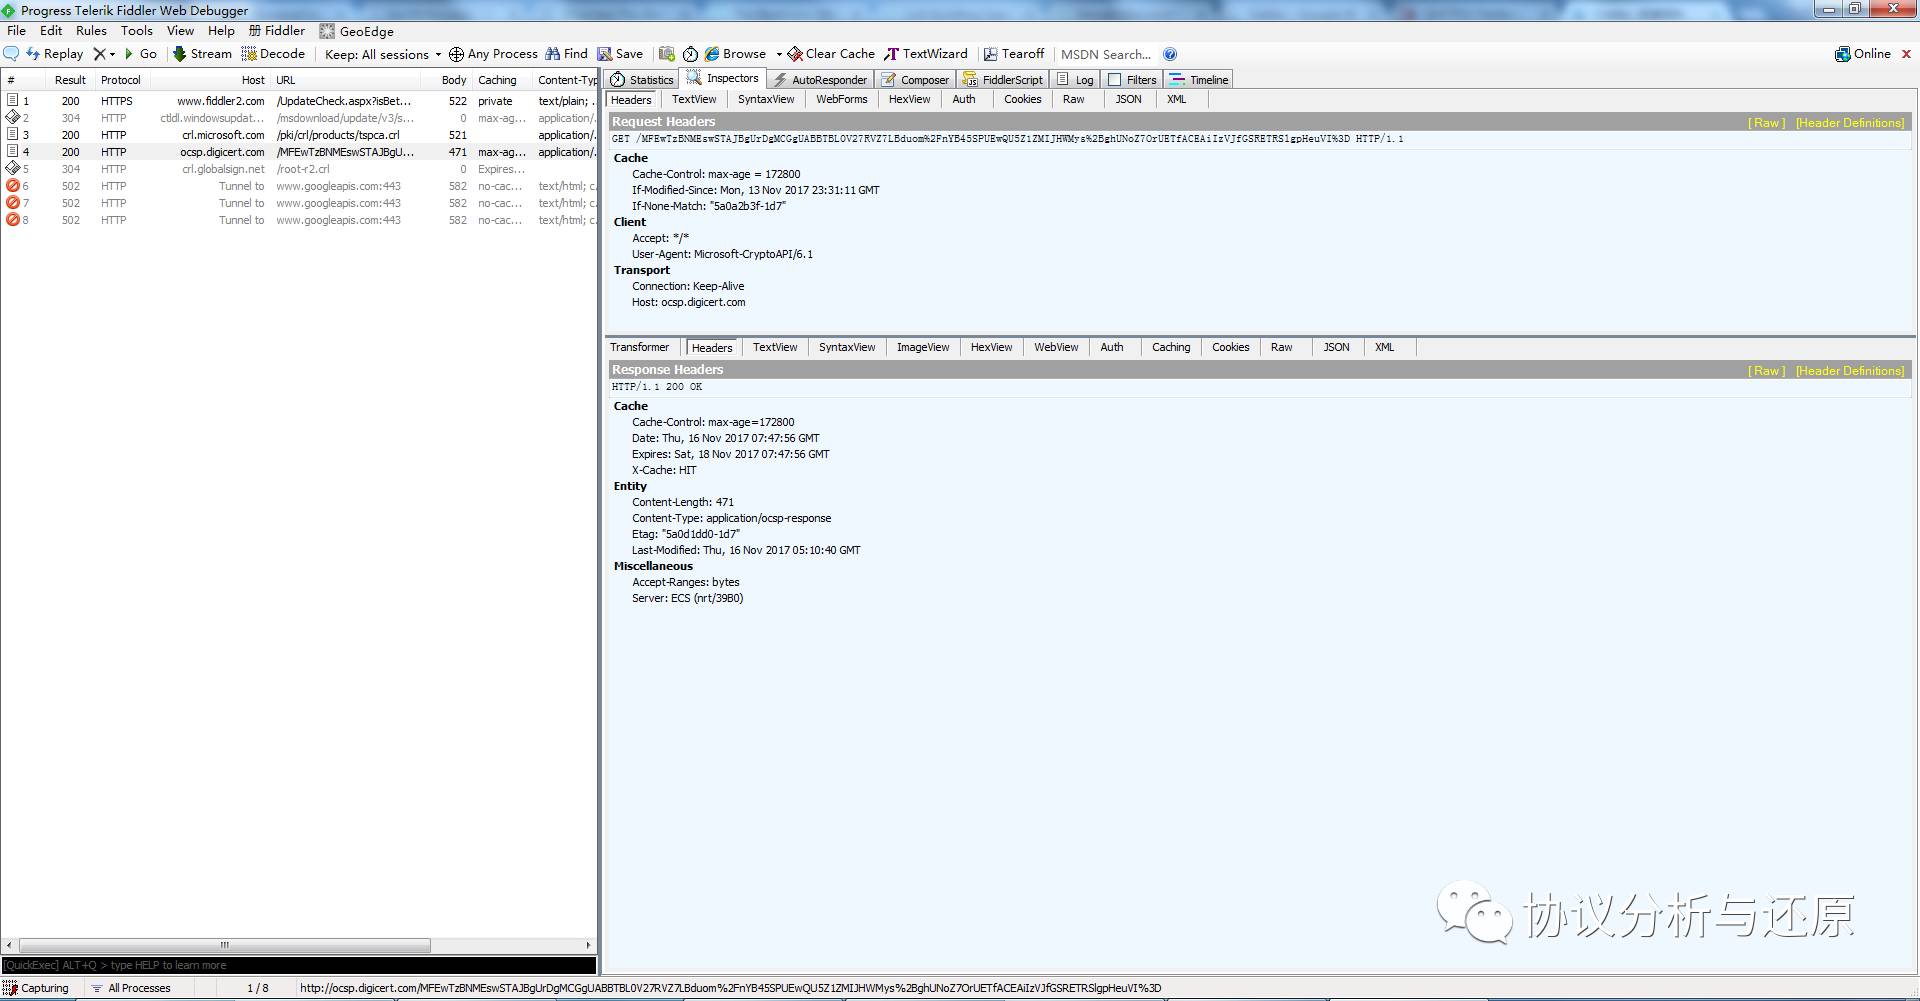Viewport: 1920px width, 1001px height.
Task: Open help via blue question icon
Action: point(1170,54)
